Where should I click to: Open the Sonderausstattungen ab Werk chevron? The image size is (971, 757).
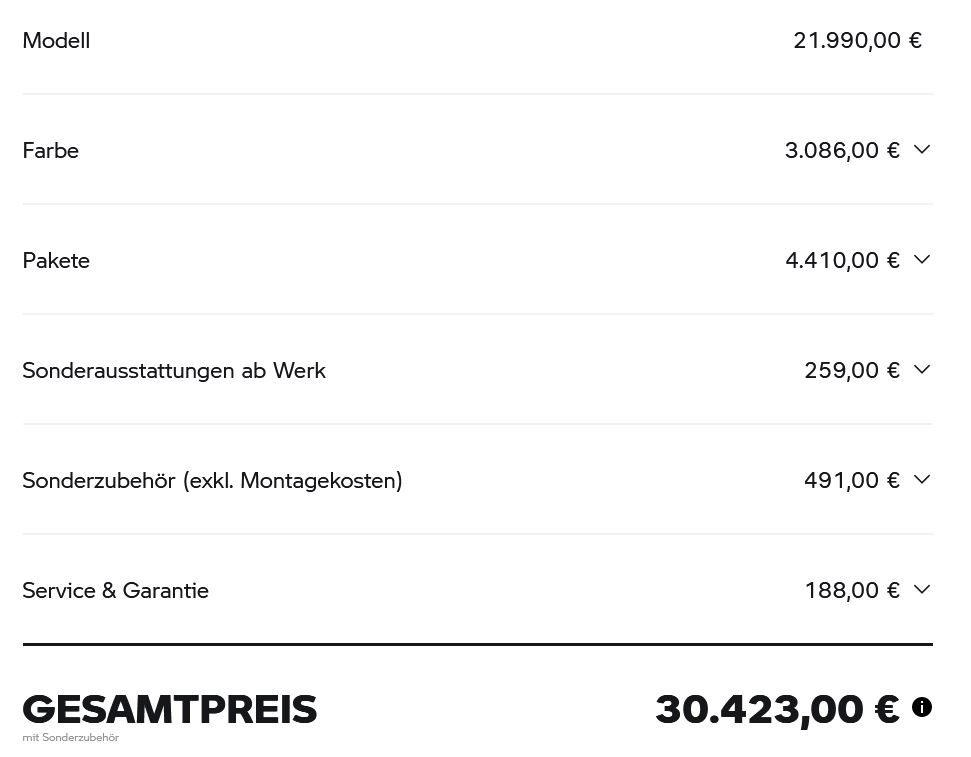921,370
